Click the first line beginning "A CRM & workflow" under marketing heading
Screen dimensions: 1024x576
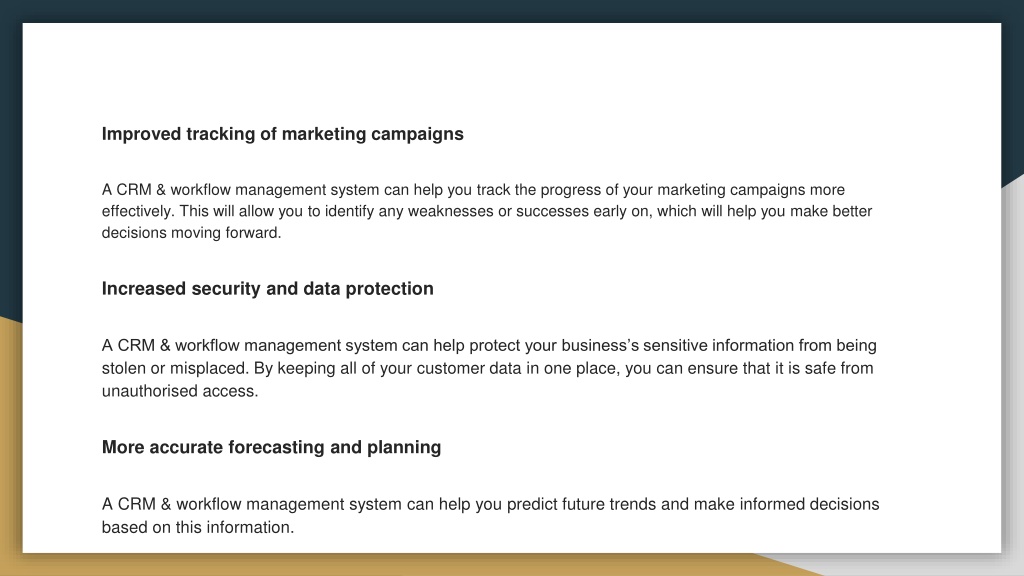pos(473,190)
